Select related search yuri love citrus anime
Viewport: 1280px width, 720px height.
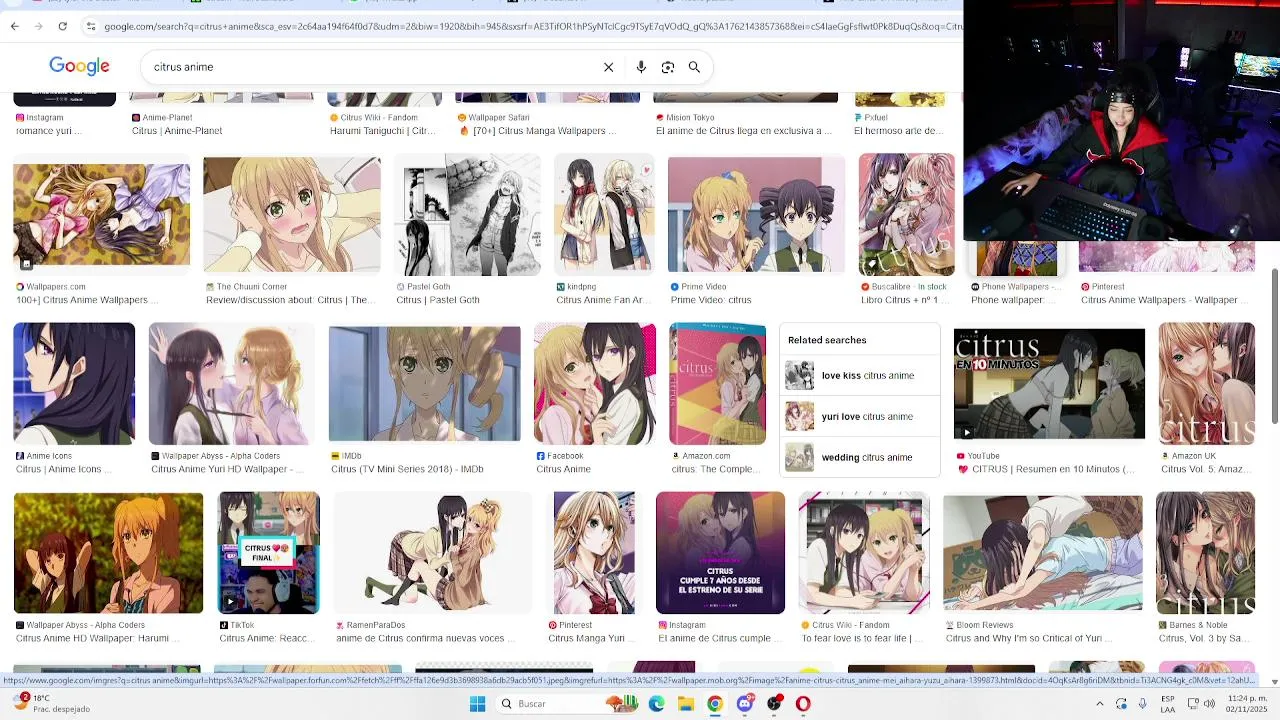859,417
